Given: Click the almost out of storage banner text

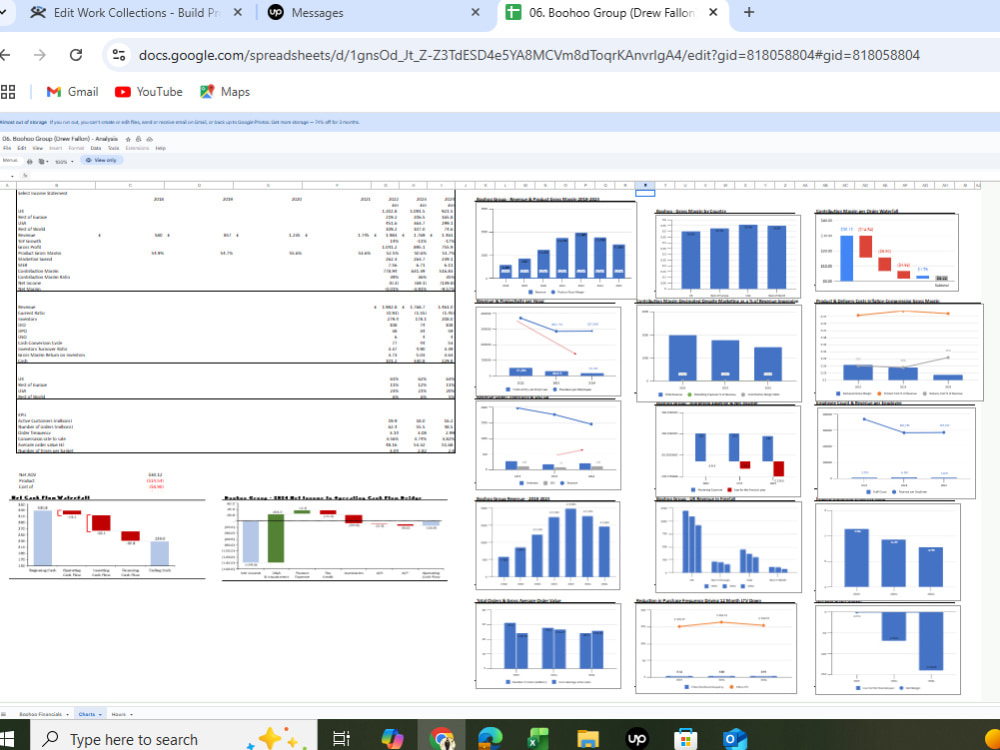Looking at the screenshot, I should pos(180,122).
